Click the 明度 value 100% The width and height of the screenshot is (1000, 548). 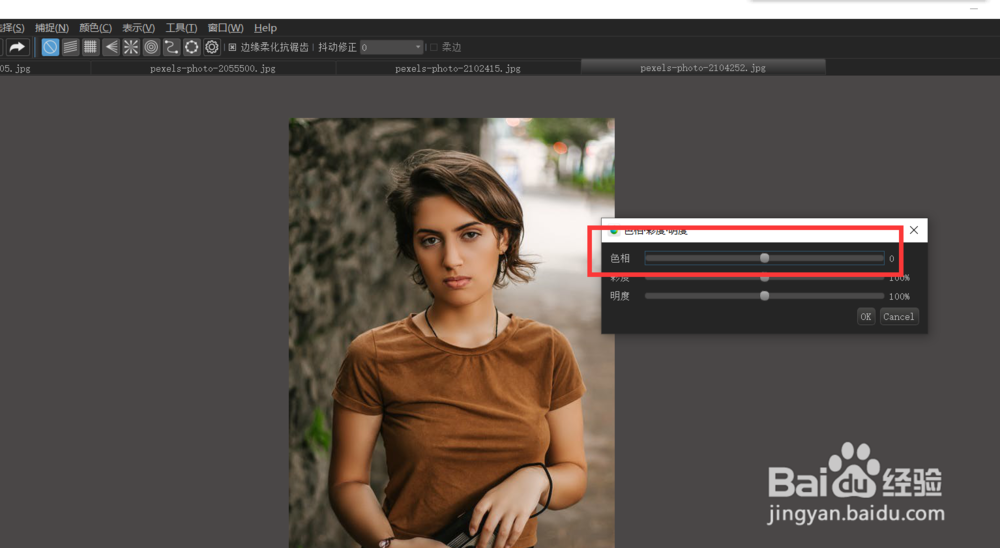899,297
